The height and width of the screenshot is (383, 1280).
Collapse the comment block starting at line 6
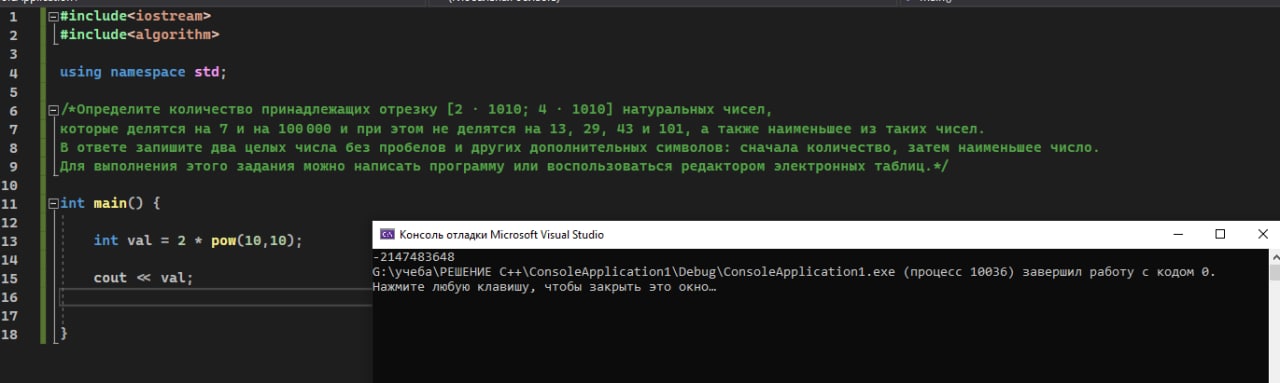point(53,110)
